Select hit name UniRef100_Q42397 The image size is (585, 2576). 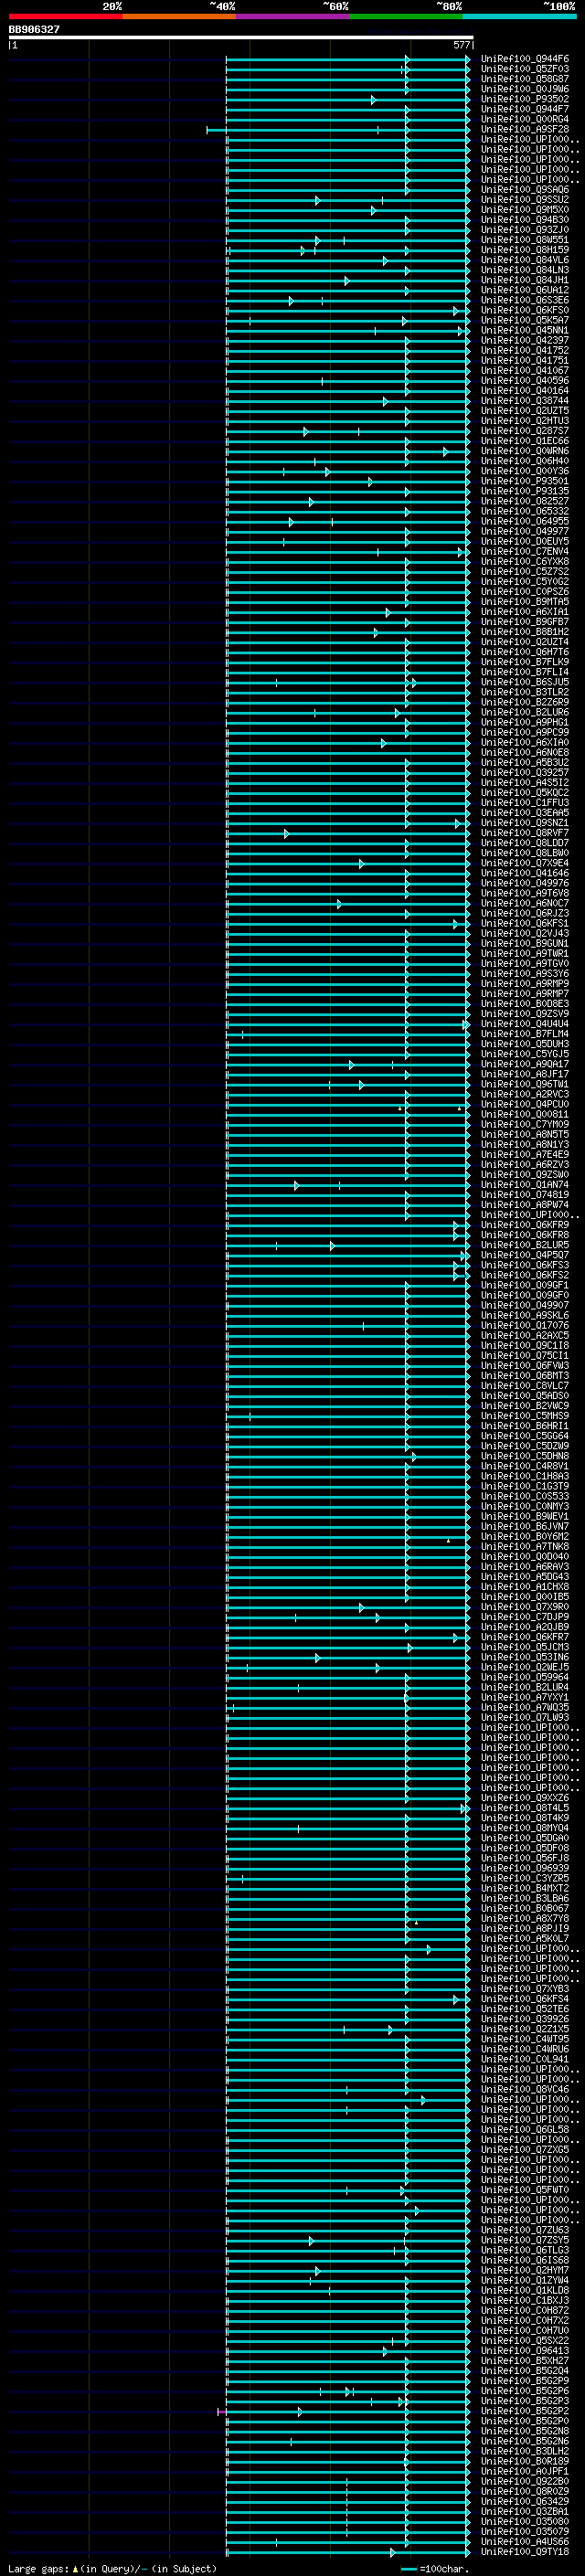(525, 340)
